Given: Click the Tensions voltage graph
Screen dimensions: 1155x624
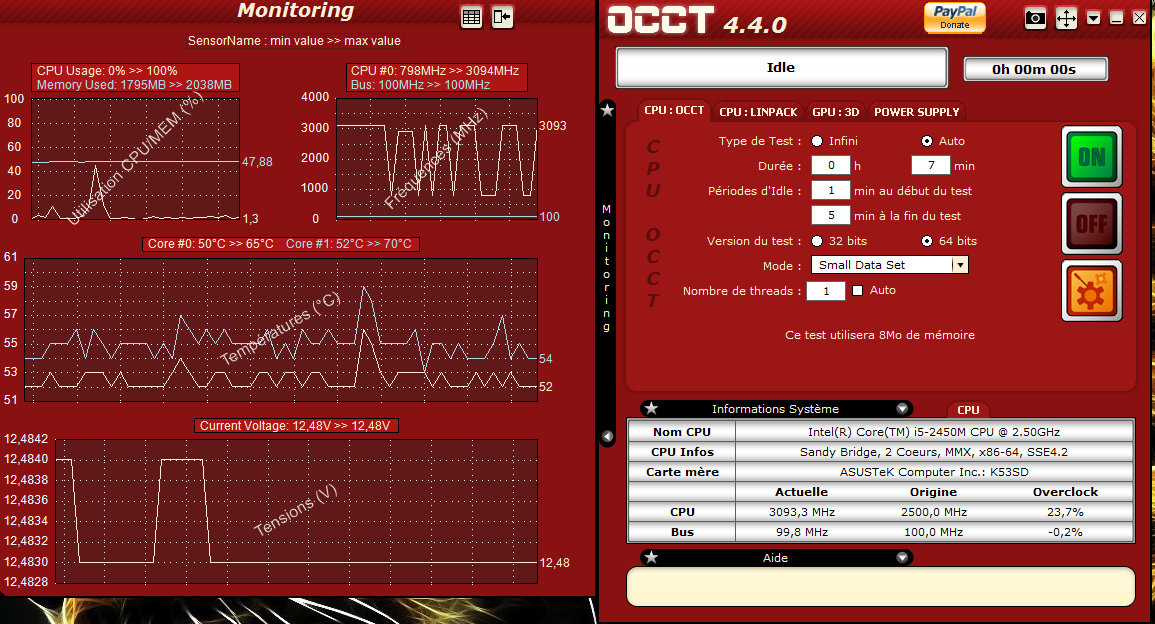Looking at the screenshot, I should click(x=297, y=511).
